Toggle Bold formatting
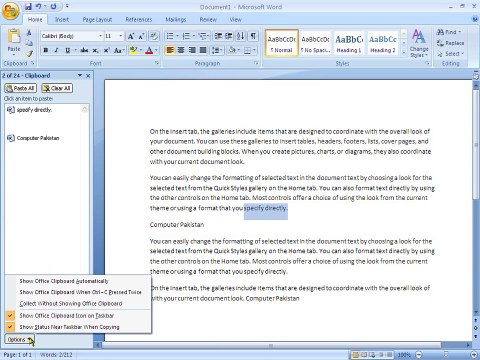Viewport: 480px width, 360px height. pos(46,50)
